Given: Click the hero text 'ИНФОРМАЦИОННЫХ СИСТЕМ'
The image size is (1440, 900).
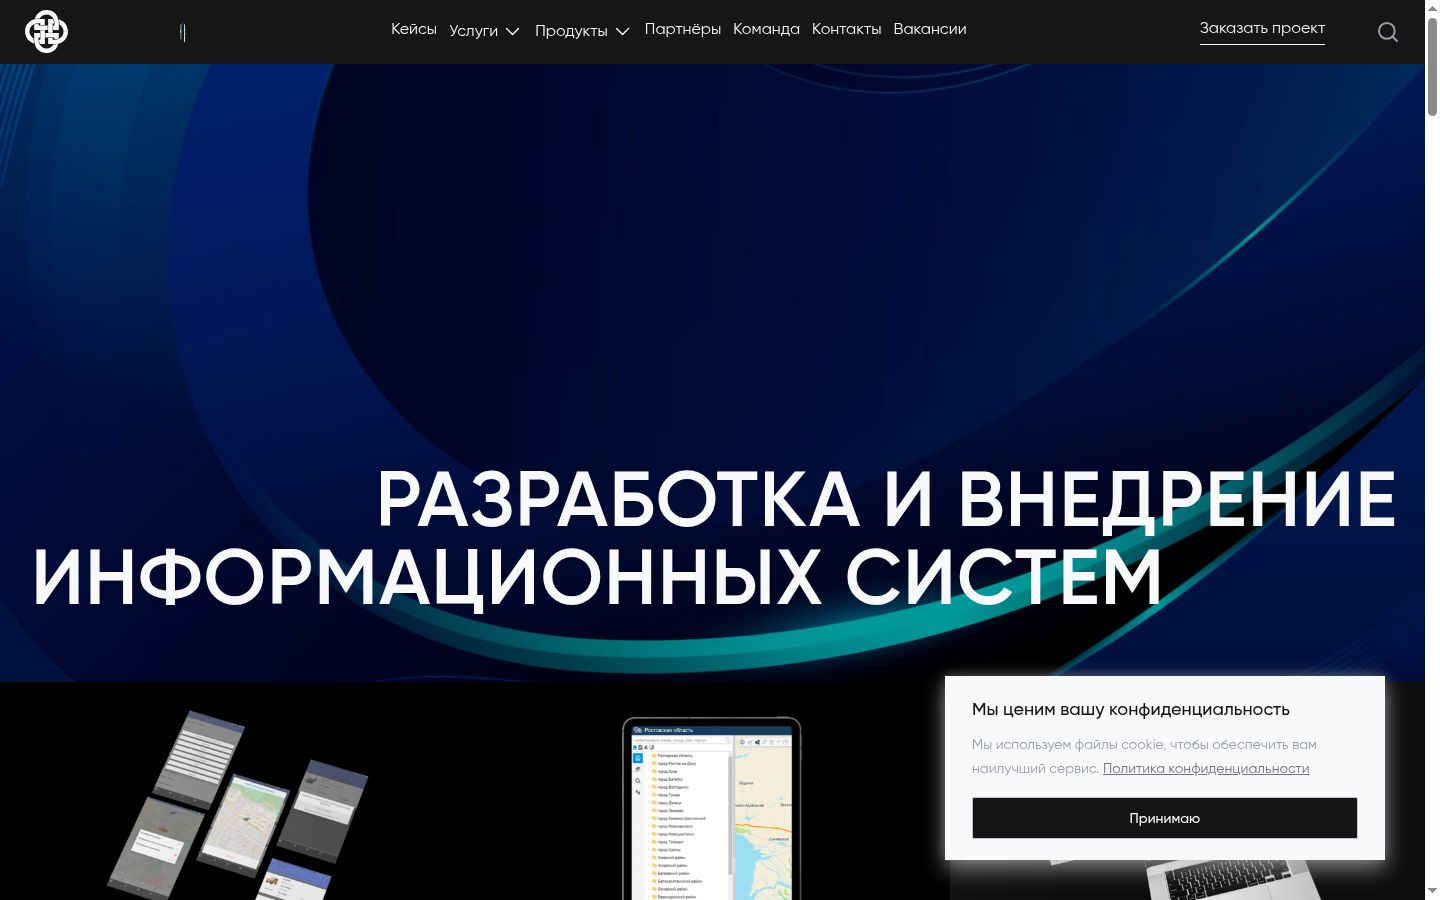Looking at the screenshot, I should click(x=597, y=577).
